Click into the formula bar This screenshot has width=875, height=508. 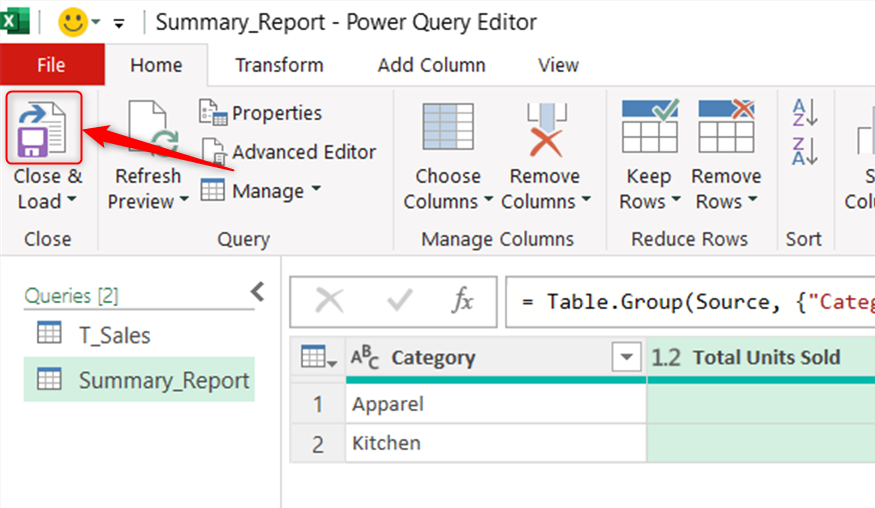click(690, 302)
